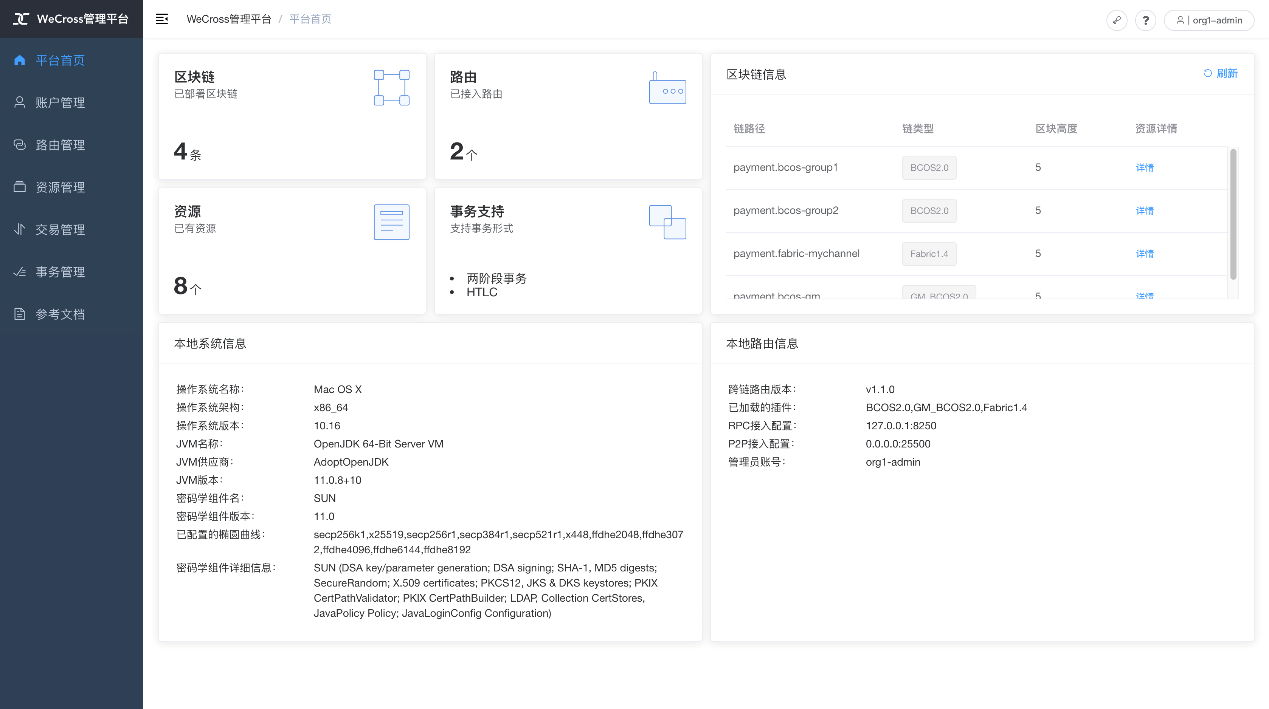The height and width of the screenshot is (709, 1269).
Task: Click the 4条 blockchain count
Action: (188, 152)
